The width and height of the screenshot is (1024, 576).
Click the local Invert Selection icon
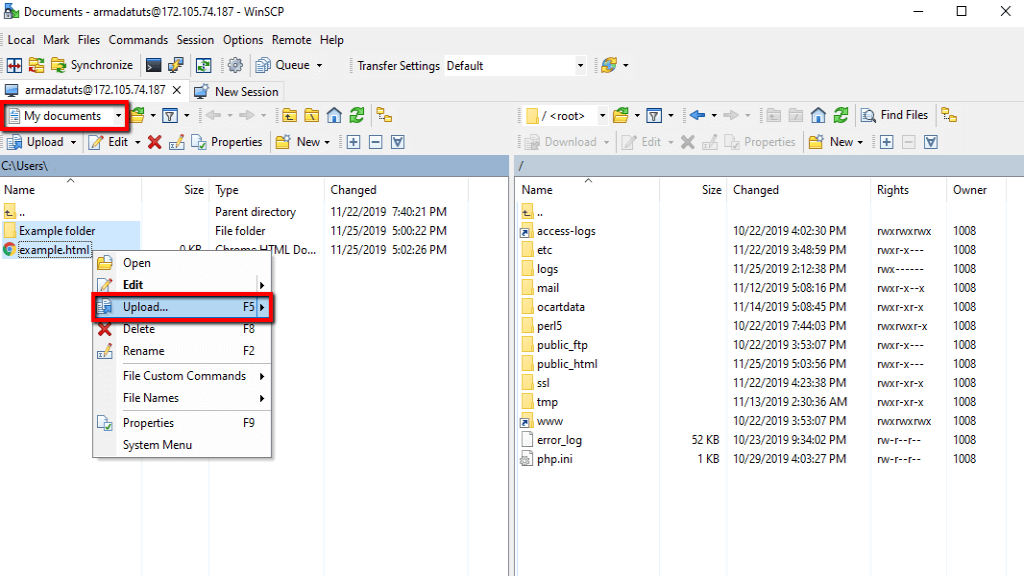click(x=398, y=142)
